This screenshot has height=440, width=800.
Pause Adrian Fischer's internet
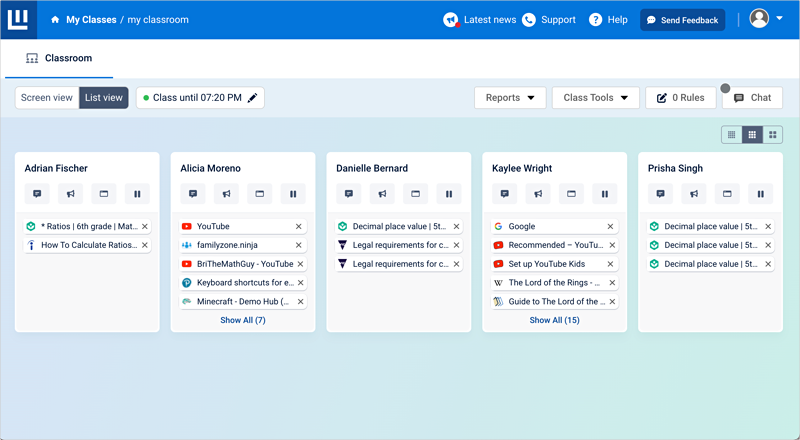tap(137, 194)
